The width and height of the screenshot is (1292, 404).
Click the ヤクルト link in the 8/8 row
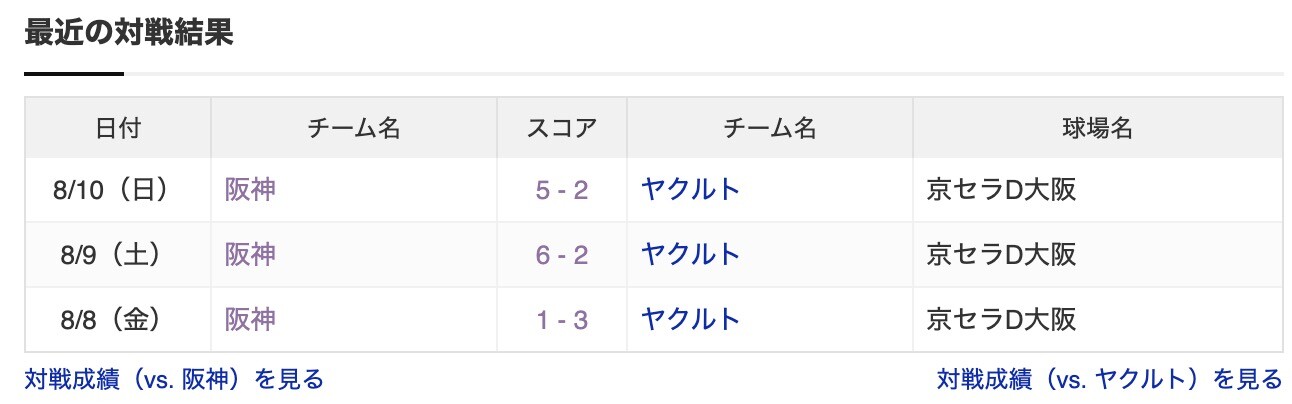tap(691, 319)
